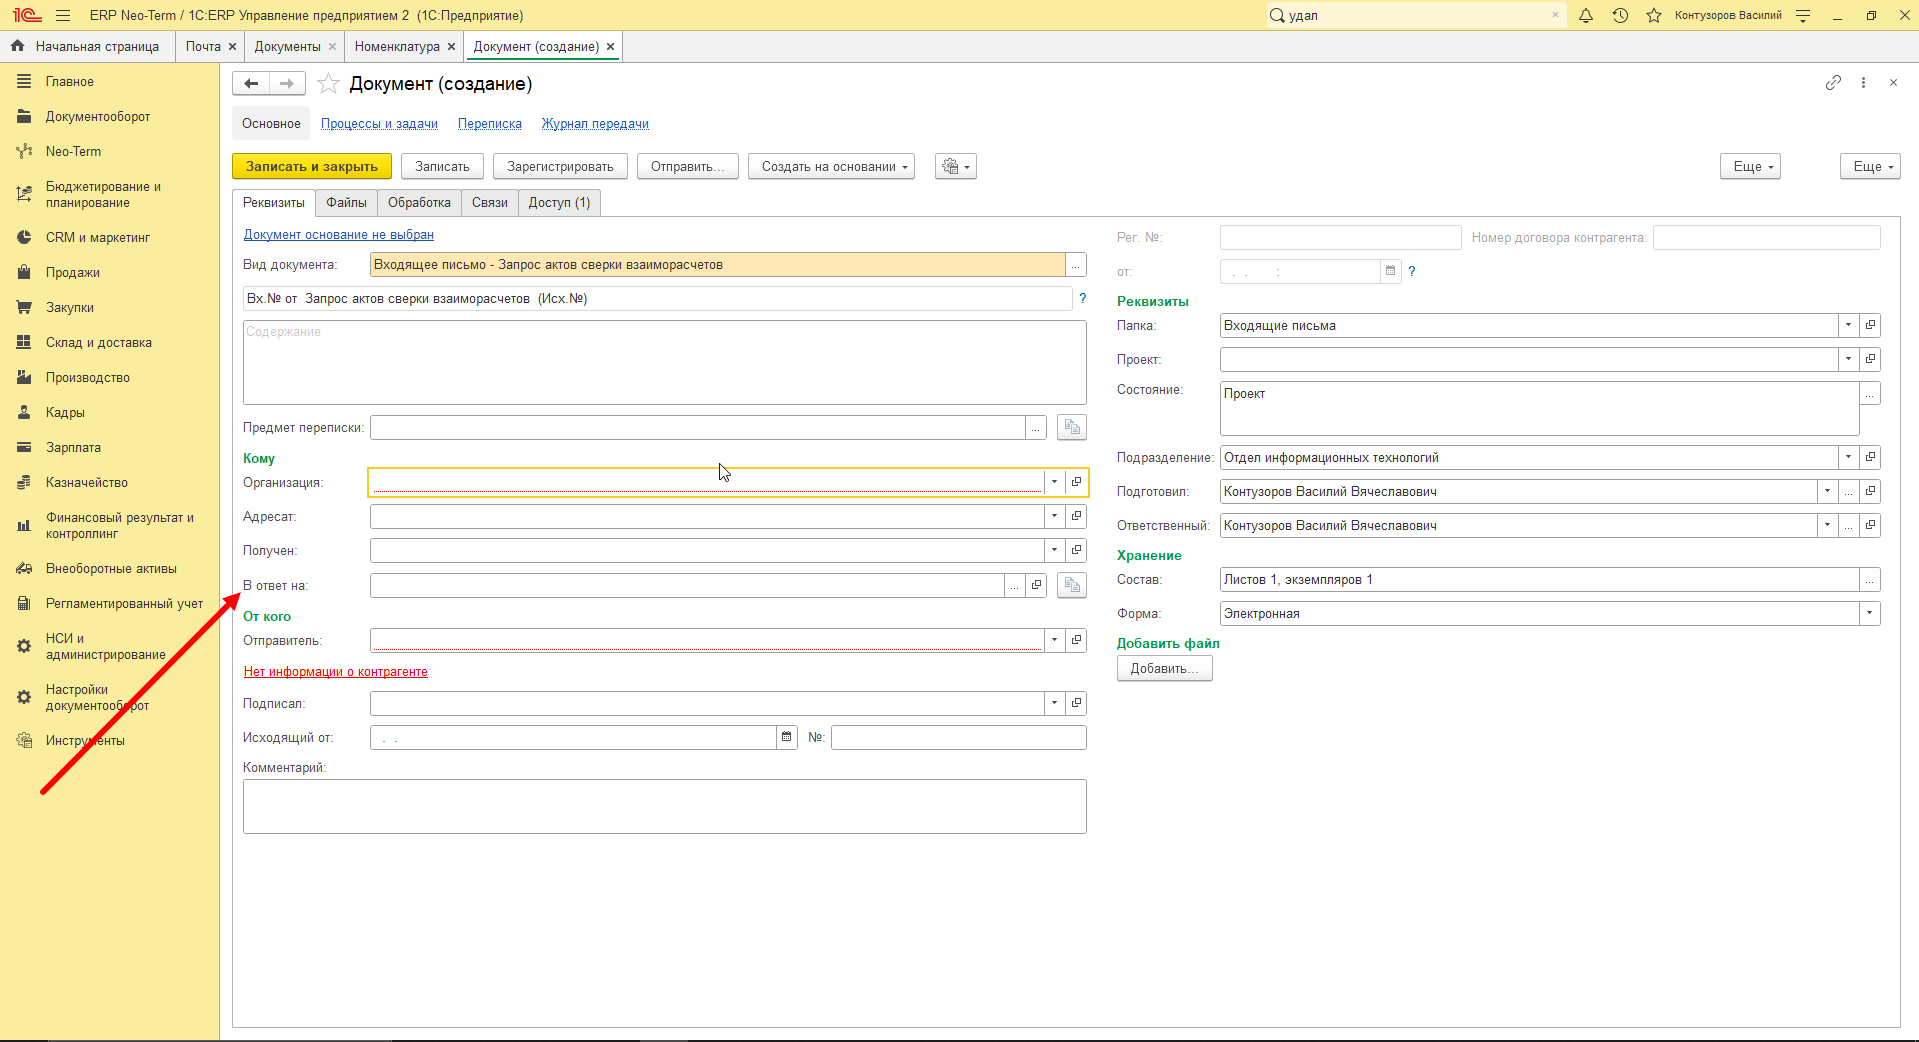Open calendar for Исходящий от date
The height and width of the screenshot is (1042, 1919).
pyautogui.click(x=787, y=737)
